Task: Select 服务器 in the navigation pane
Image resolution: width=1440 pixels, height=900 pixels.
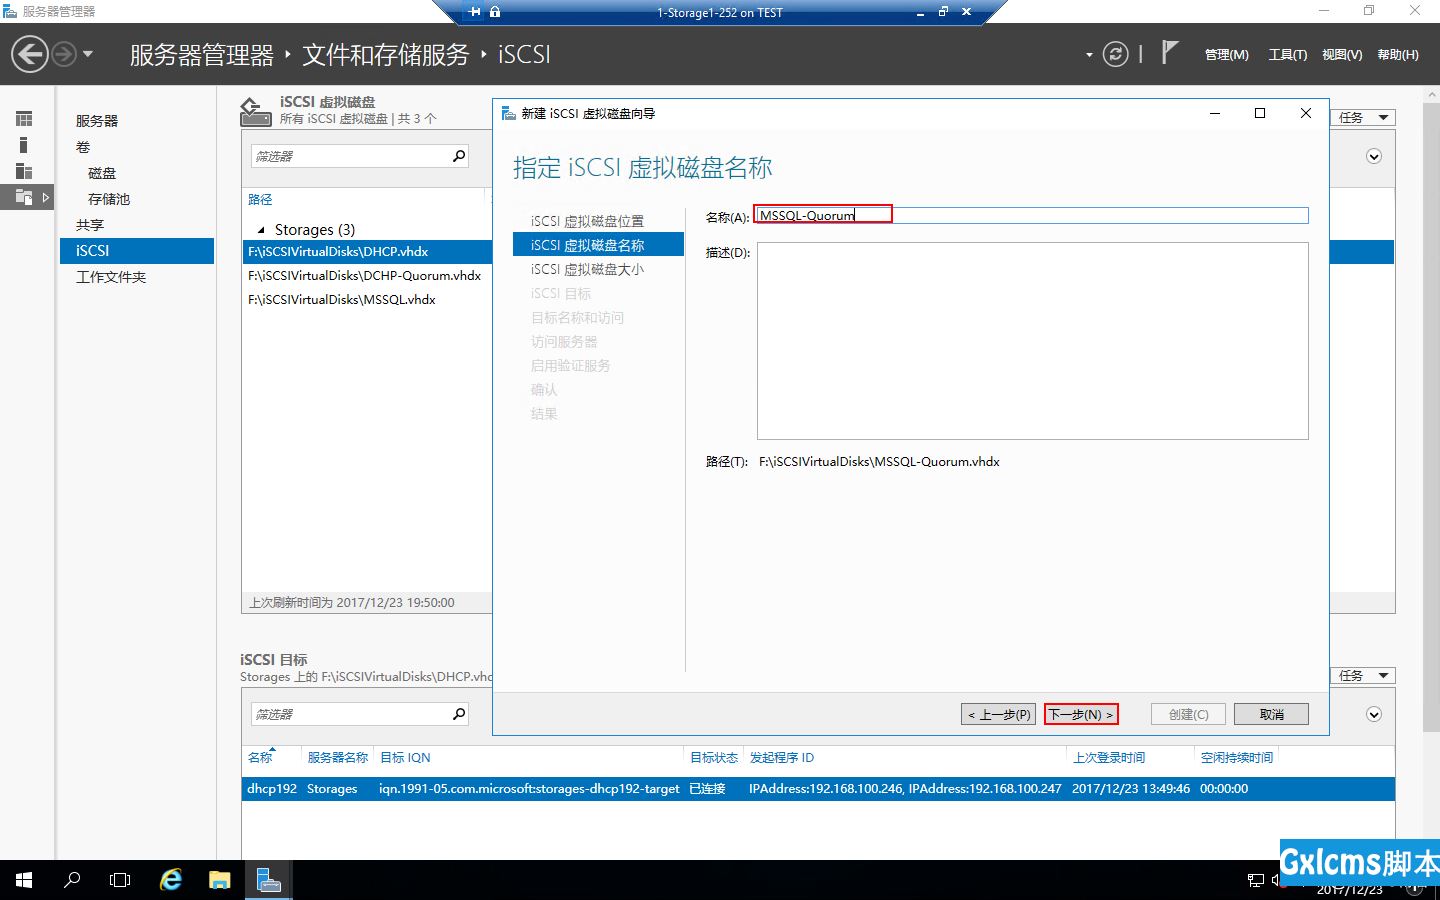Action: pyautogui.click(x=97, y=121)
